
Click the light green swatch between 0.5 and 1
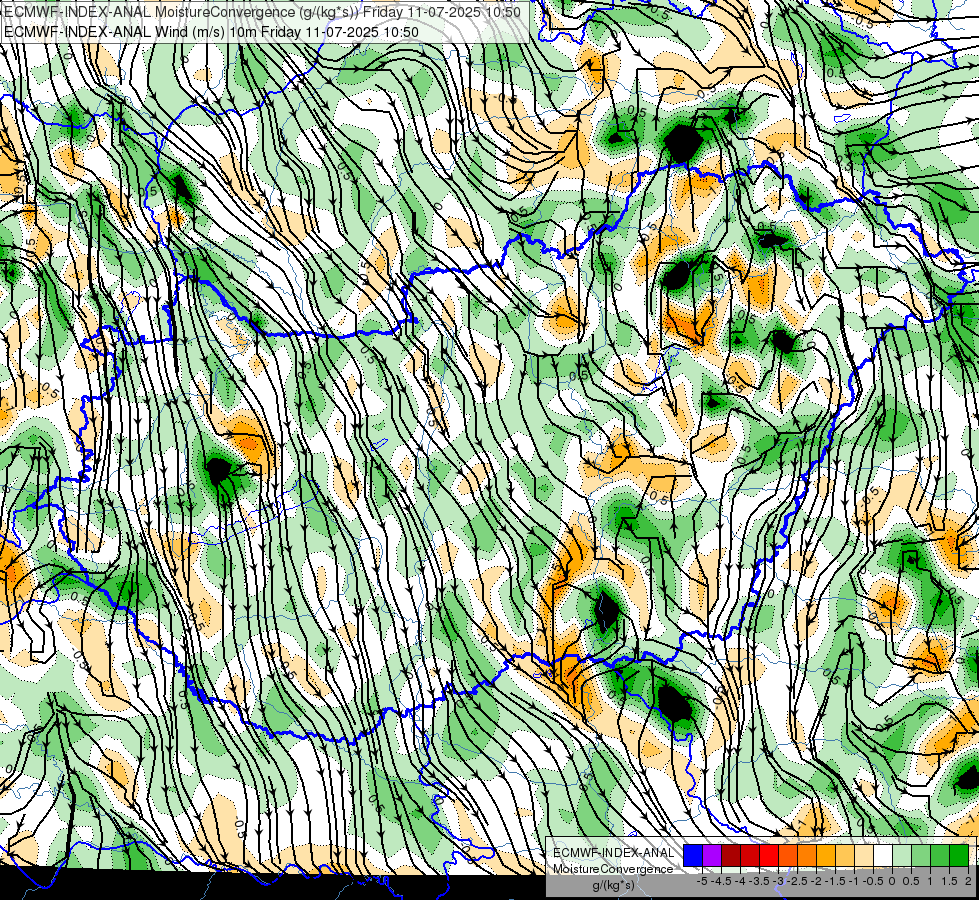(x=921, y=856)
